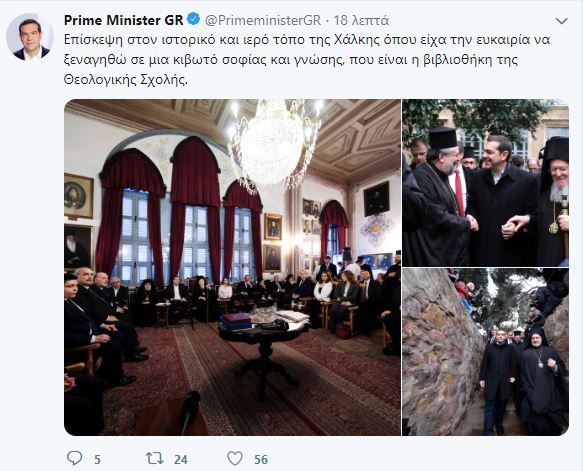583x471 pixels.
Task: Click the retweet count 24
Action: (x=181, y=459)
